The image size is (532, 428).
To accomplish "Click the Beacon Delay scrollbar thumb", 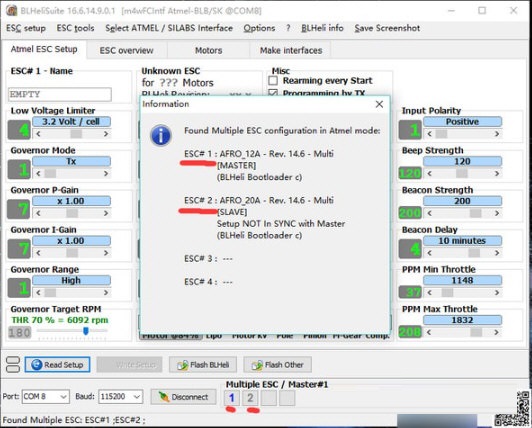I will (474, 253).
